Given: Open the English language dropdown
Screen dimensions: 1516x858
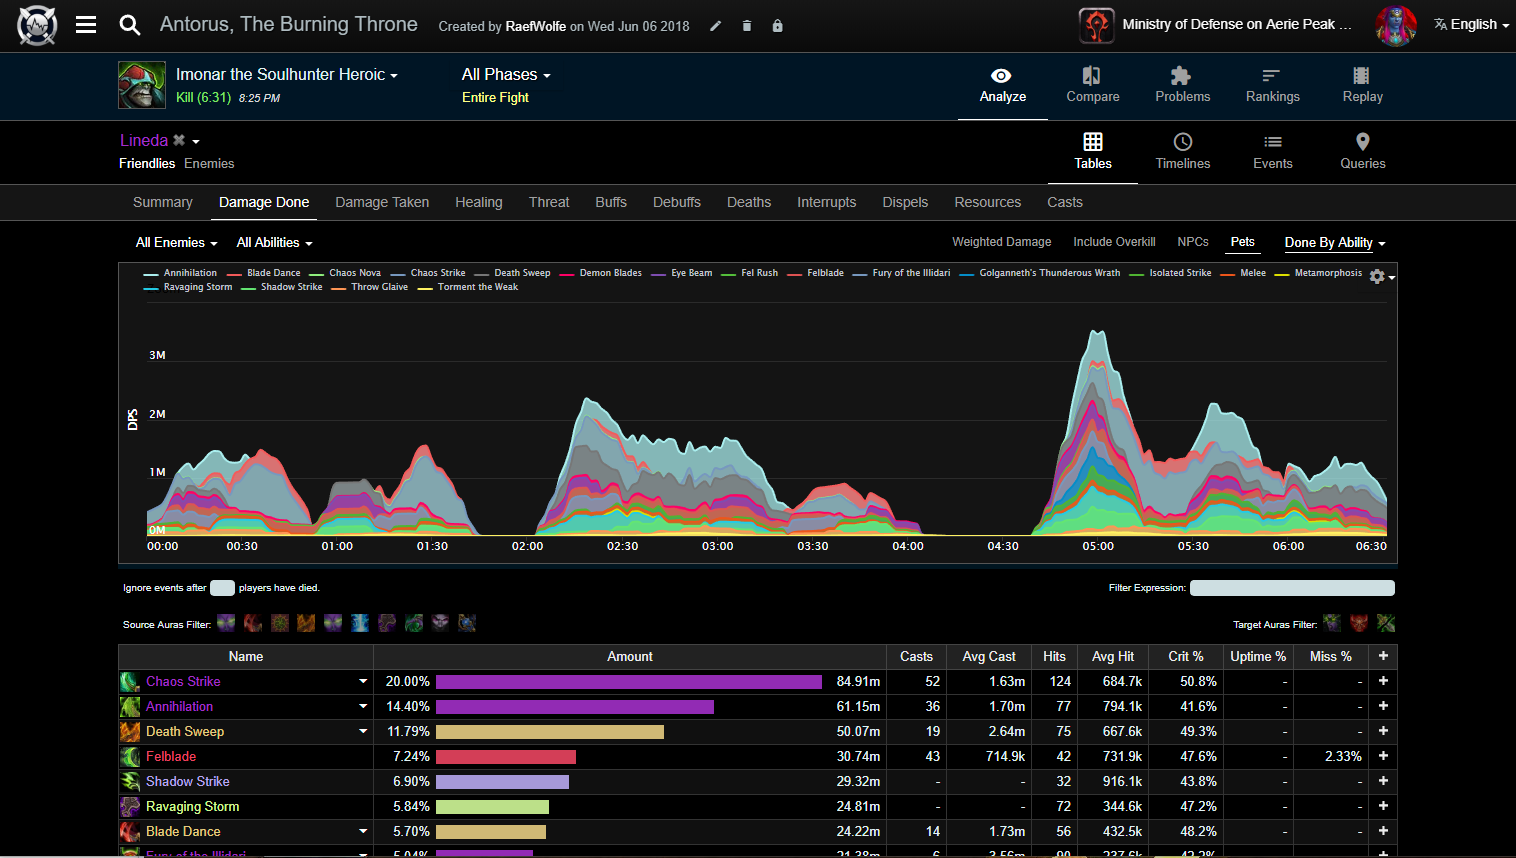Looking at the screenshot, I should click(1472, 25).
